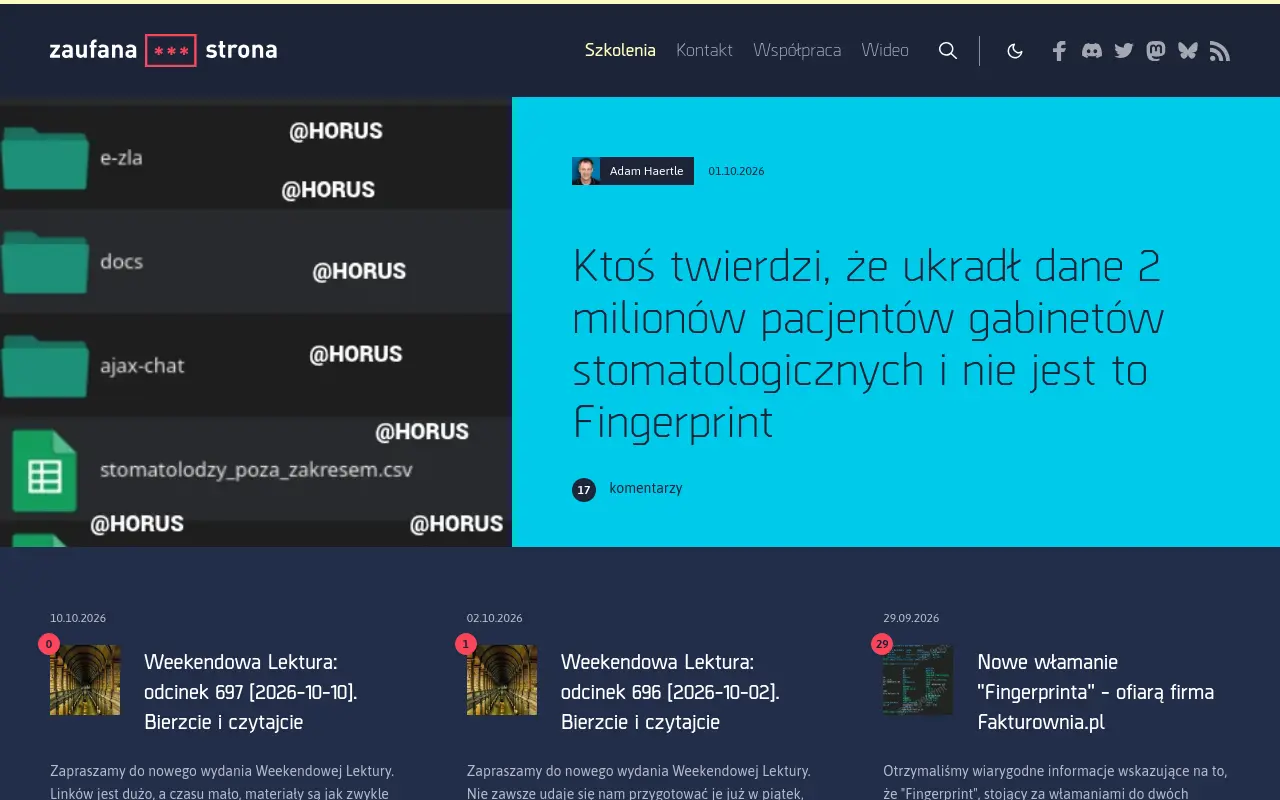Screen dimensions: 1280x800
Task: Click the 29 comments badge
Action: click(x=882, y=644)
